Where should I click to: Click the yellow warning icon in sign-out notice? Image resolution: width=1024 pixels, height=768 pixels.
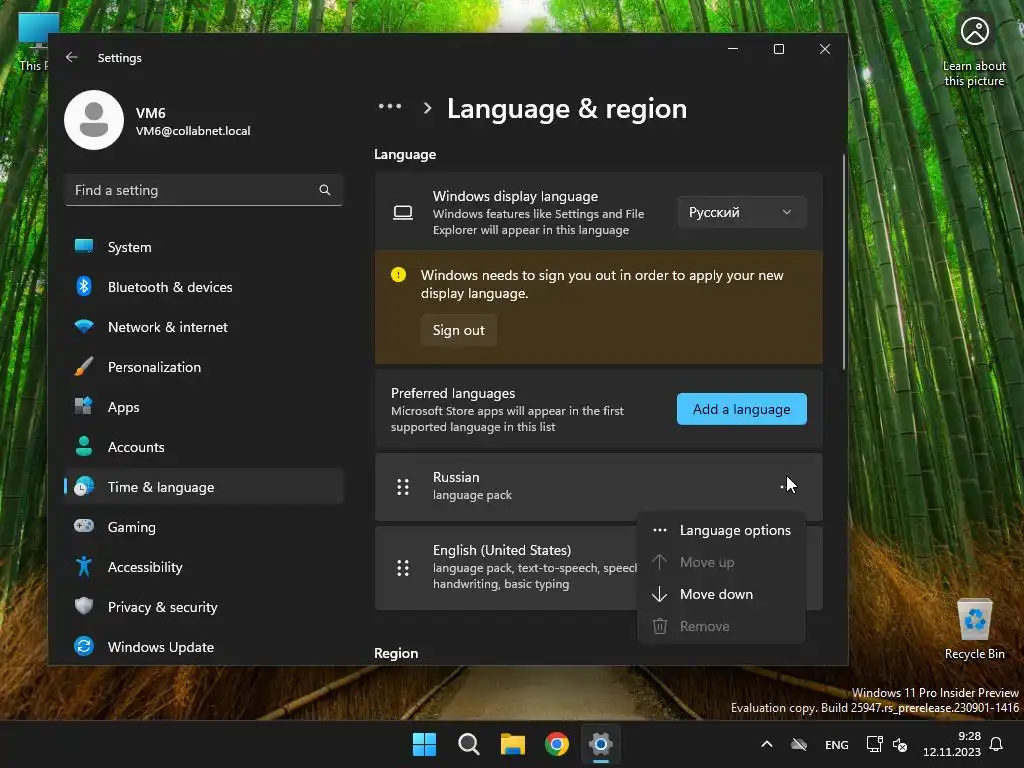click(398, 275)
